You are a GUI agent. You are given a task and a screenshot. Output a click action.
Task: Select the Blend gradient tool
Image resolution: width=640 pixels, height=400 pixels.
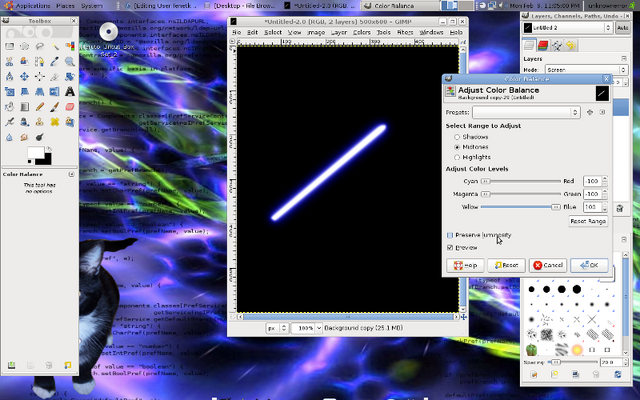(24, 107)
